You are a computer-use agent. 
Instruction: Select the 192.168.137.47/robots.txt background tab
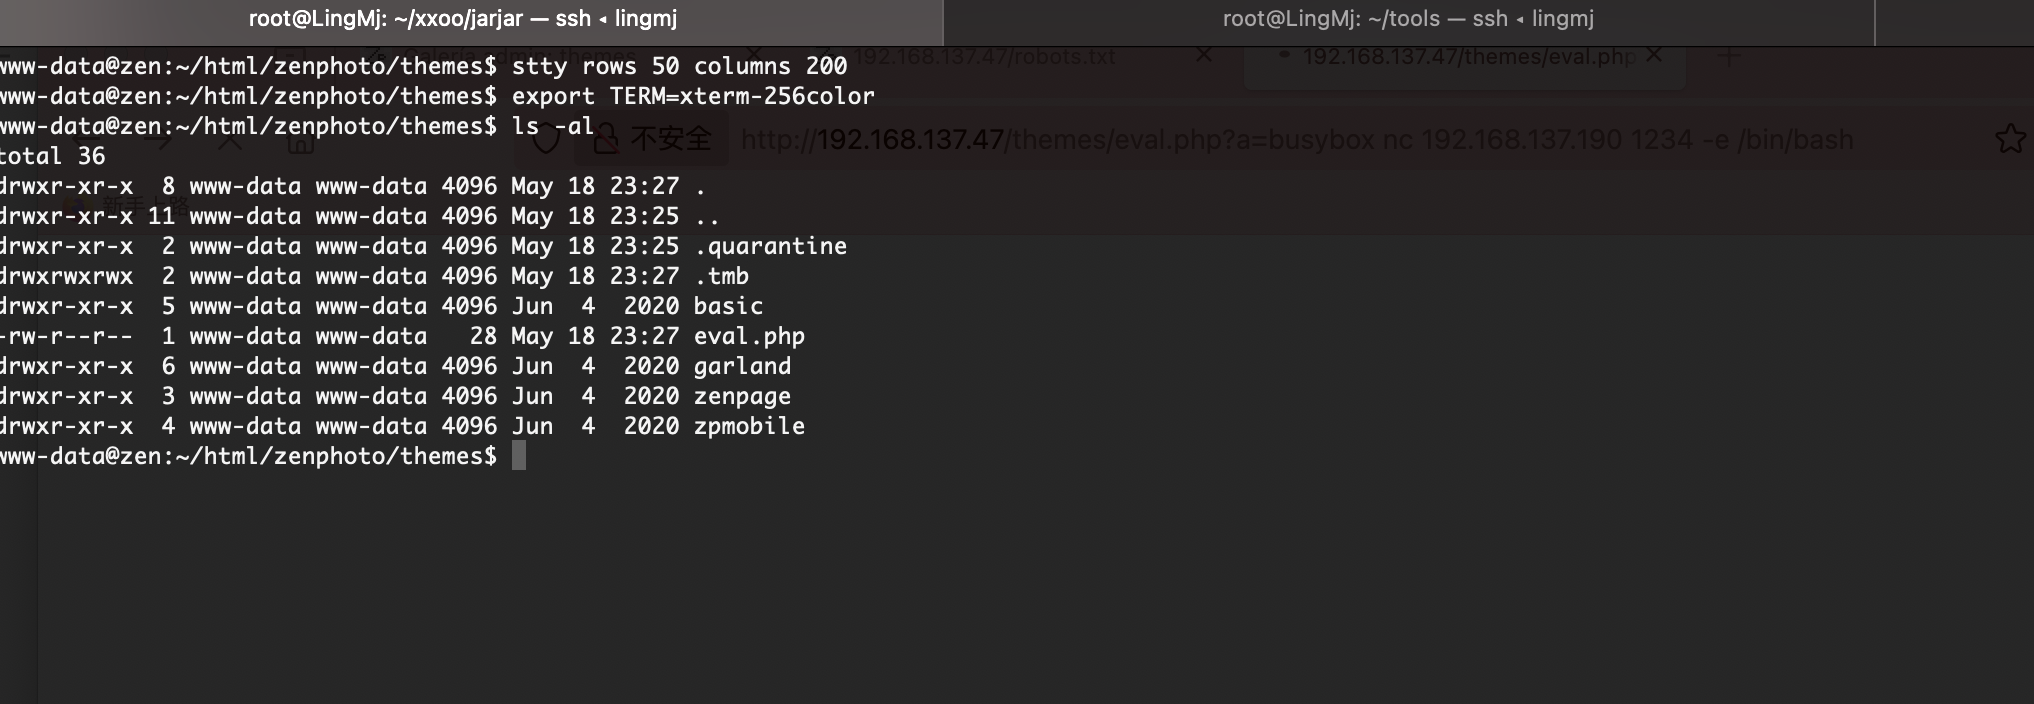(984, 56)
